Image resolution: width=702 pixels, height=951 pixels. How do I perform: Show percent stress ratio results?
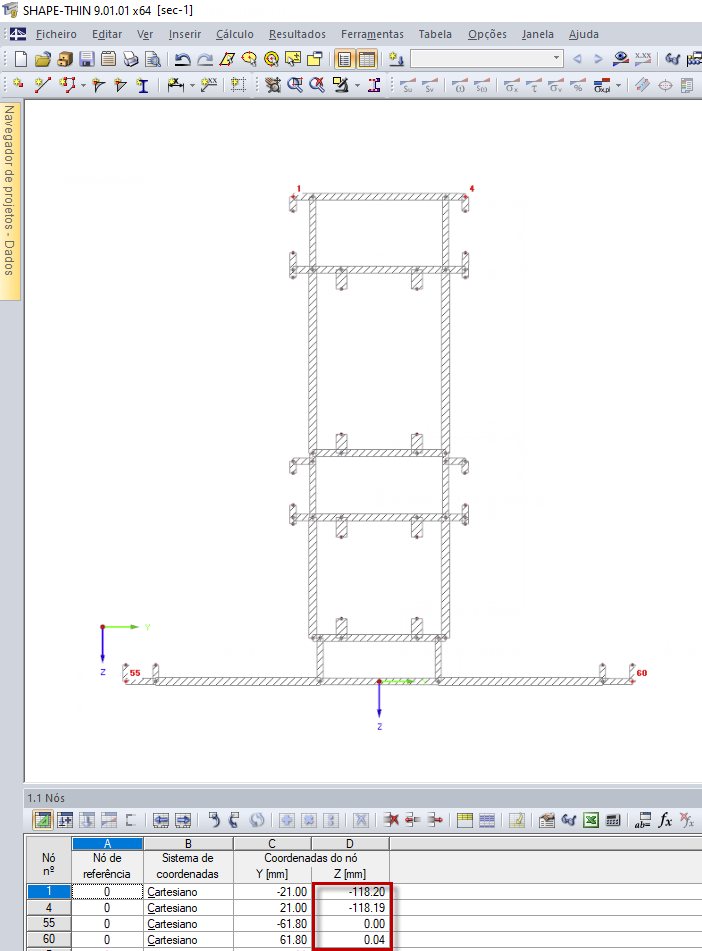pyautogui.click(x=578, y=85)
